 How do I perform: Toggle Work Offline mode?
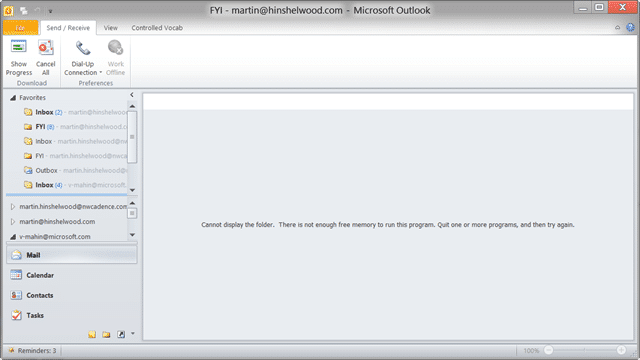116,58
